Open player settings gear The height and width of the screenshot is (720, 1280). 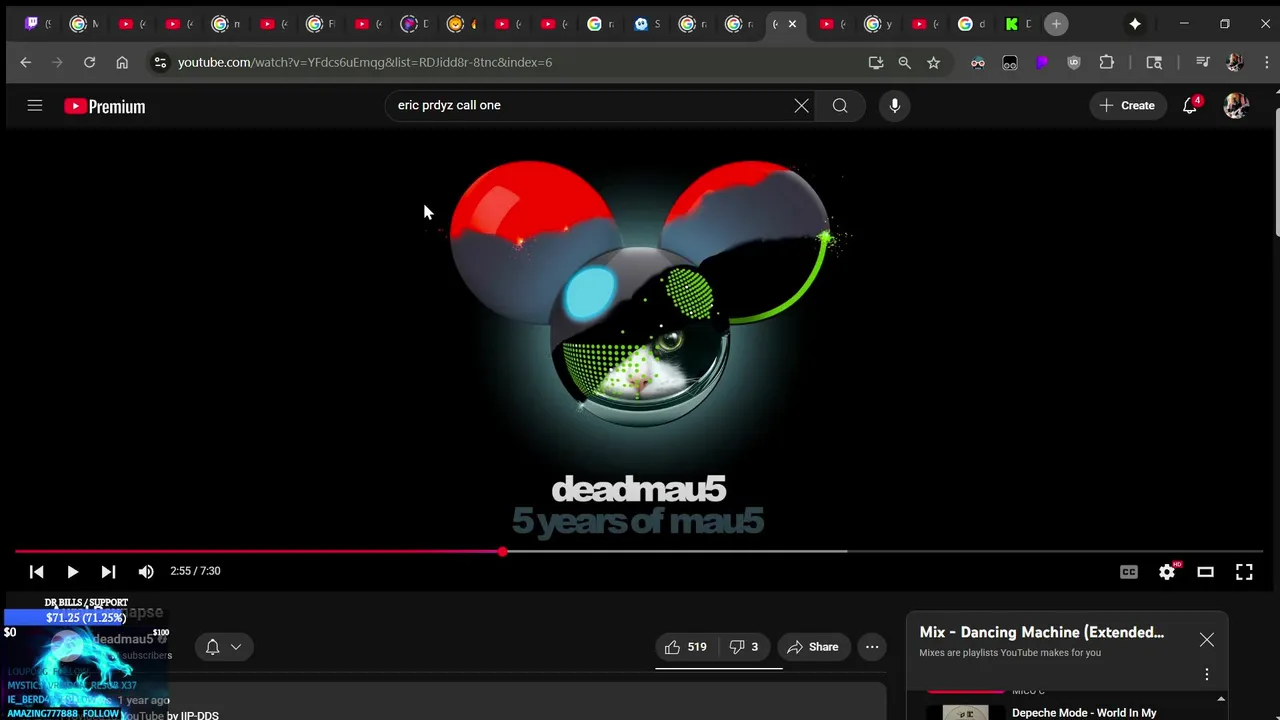pos(1167,571)
